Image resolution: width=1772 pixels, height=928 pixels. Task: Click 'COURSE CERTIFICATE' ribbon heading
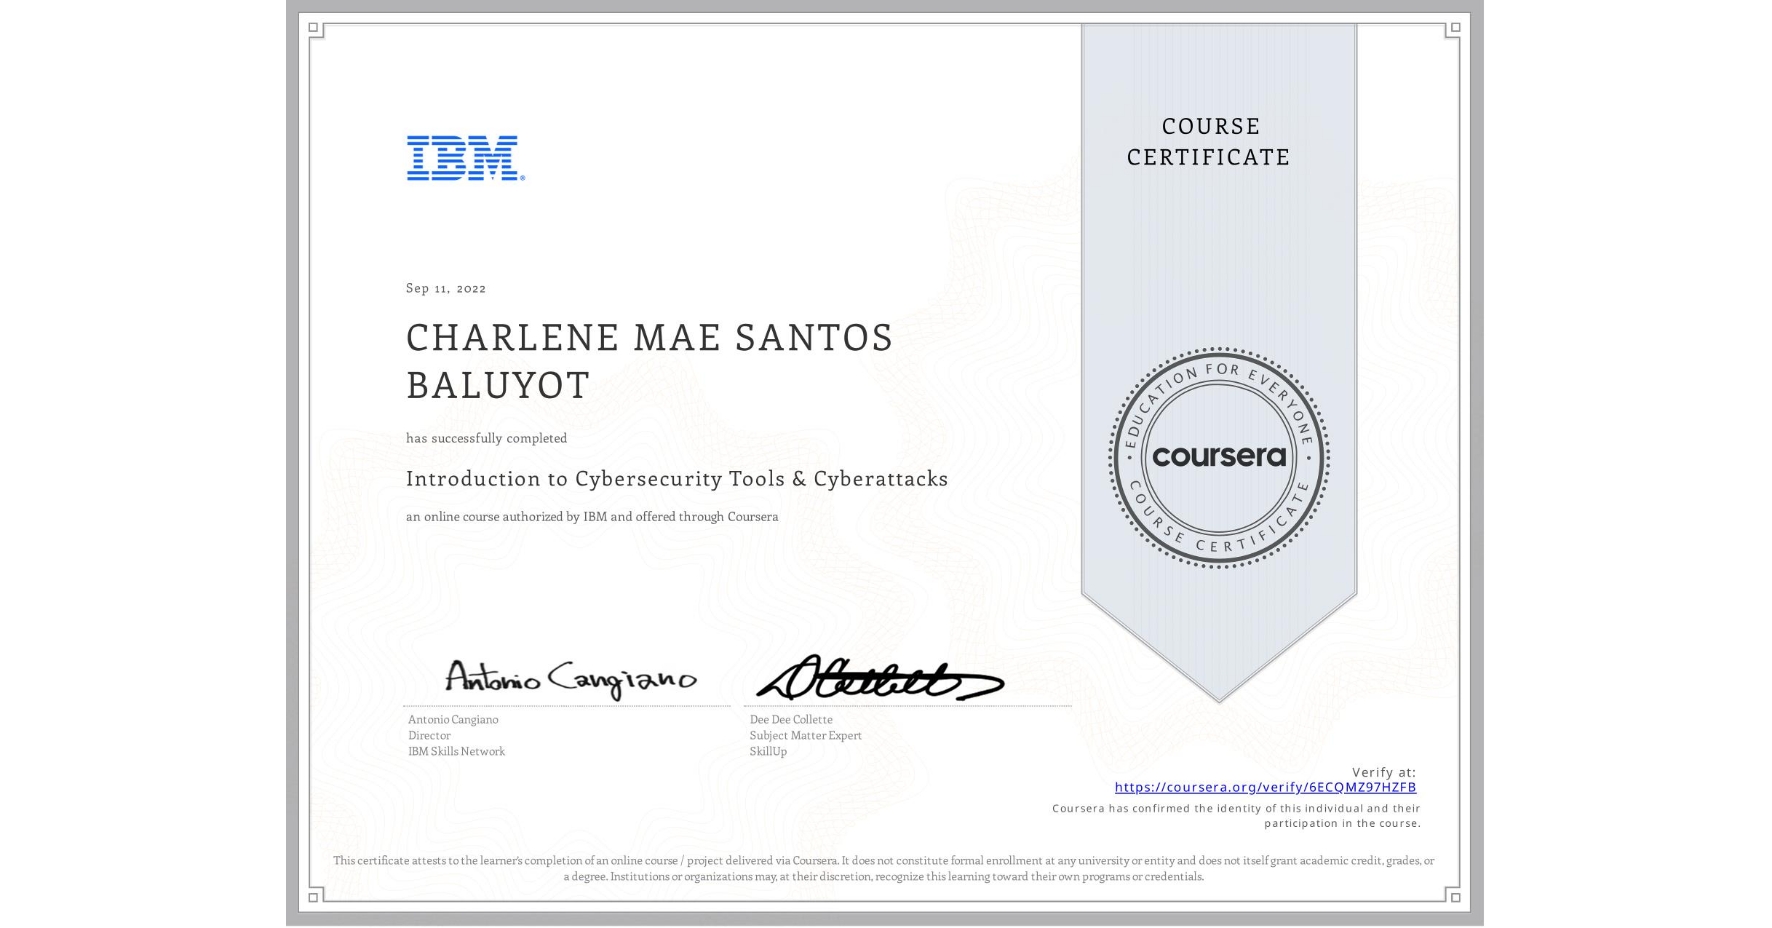[1209, 141]
